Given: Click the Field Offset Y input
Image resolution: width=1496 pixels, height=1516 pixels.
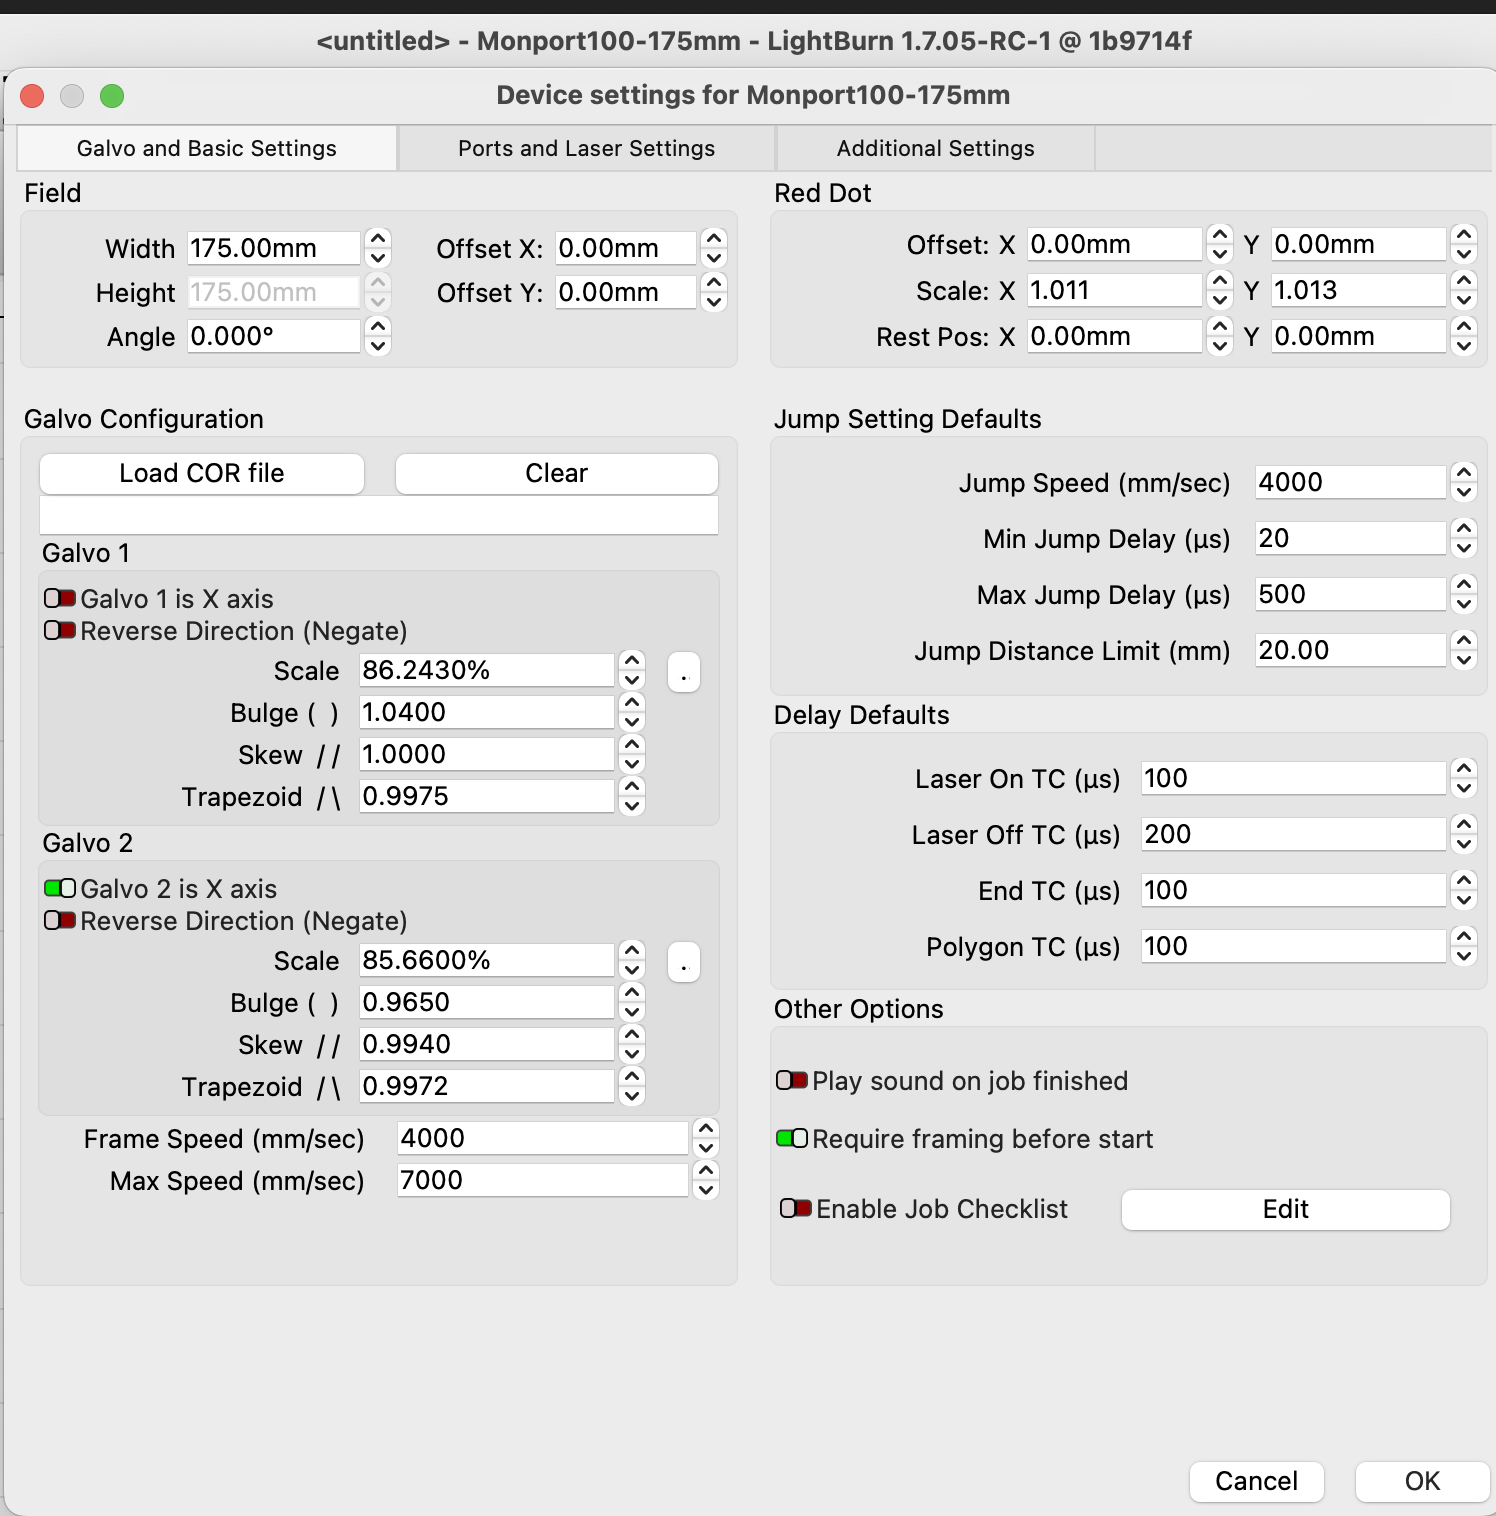Looking at the screenshot, I should coord(626,292).
